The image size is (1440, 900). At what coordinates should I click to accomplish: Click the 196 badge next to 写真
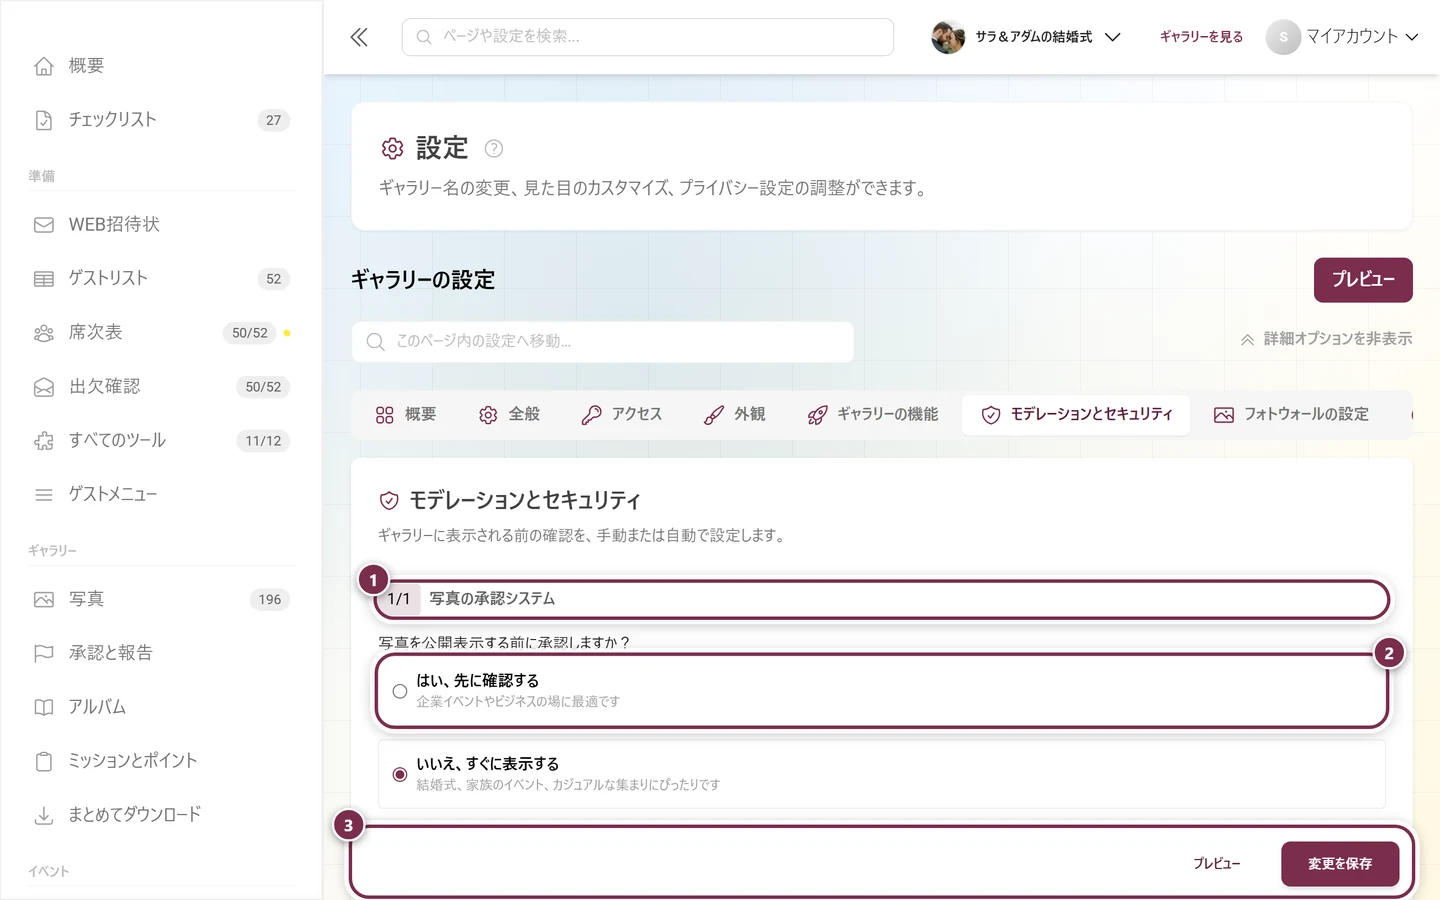(x=270, y=600)
